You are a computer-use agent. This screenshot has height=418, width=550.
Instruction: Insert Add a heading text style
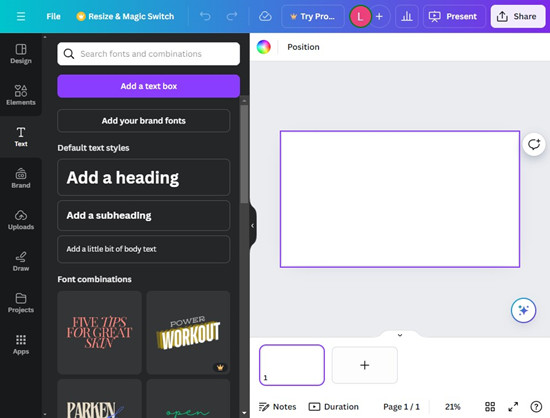143,177
